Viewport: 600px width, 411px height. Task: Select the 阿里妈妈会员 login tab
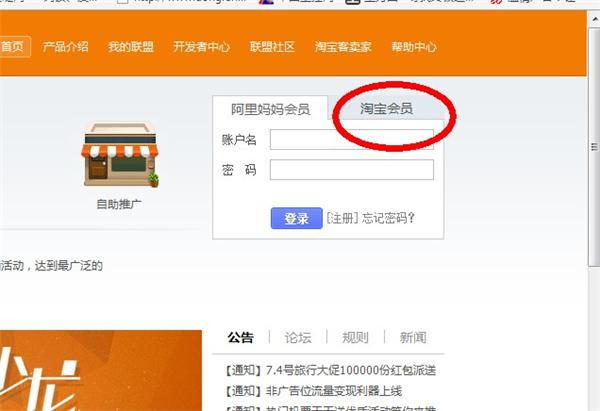point(270,109)
